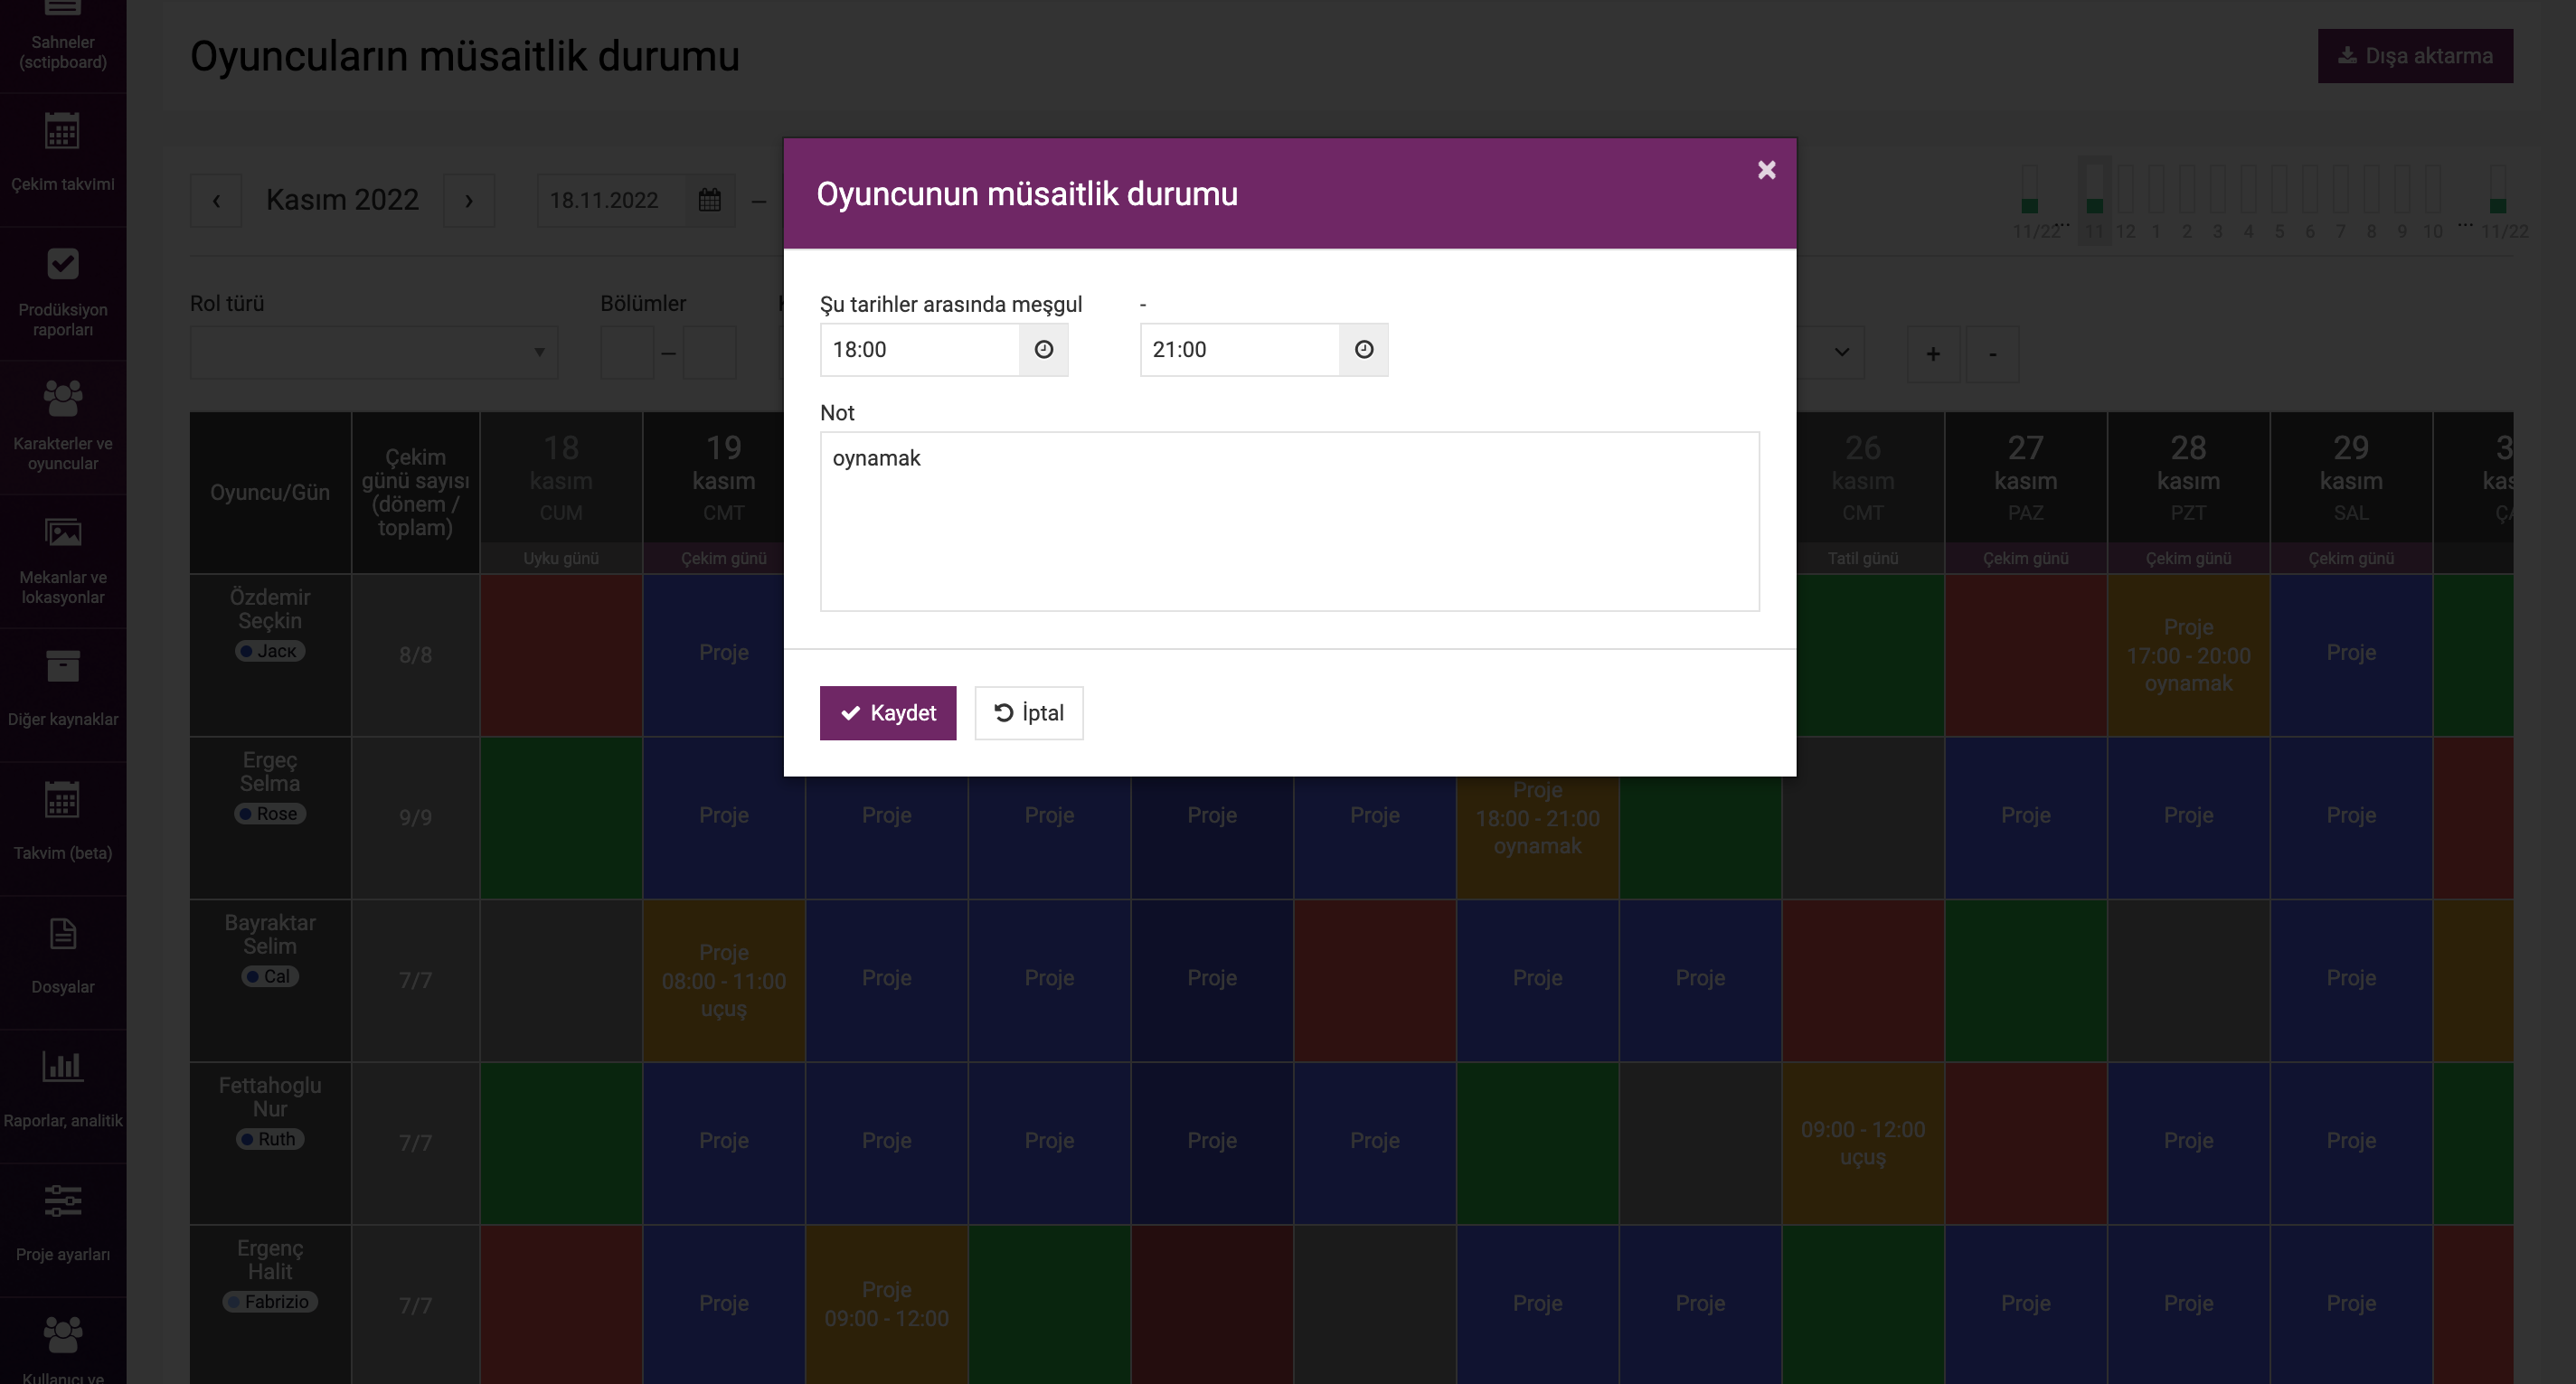Image resolution: width=2576 pixels, height=1384 pixels.
Task: Click the 17:00 - 20:00 oynamak cell
Action: [x=2188, y=655]
